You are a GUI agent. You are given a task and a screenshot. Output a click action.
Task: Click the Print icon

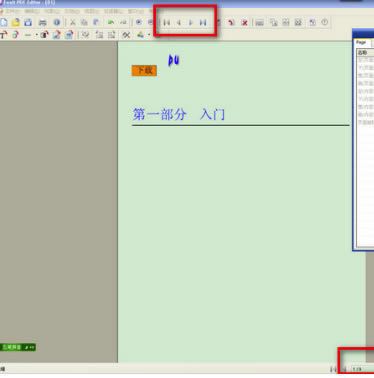(x=43, y=23)
